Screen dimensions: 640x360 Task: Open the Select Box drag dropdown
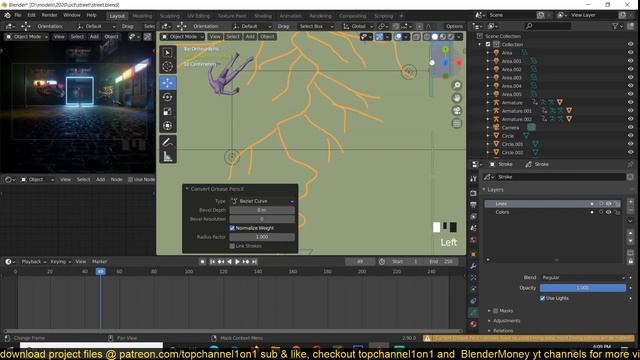tap(315, 26)
